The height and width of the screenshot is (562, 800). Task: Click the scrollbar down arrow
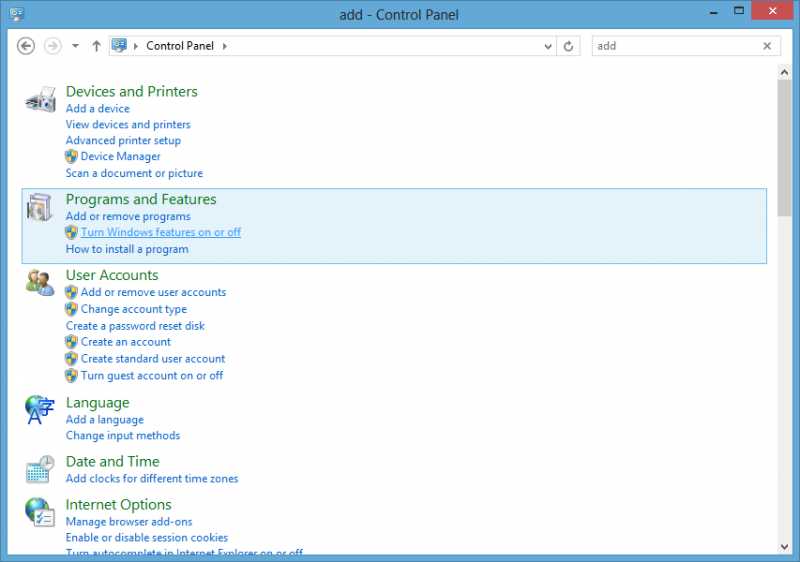(784, 547)
